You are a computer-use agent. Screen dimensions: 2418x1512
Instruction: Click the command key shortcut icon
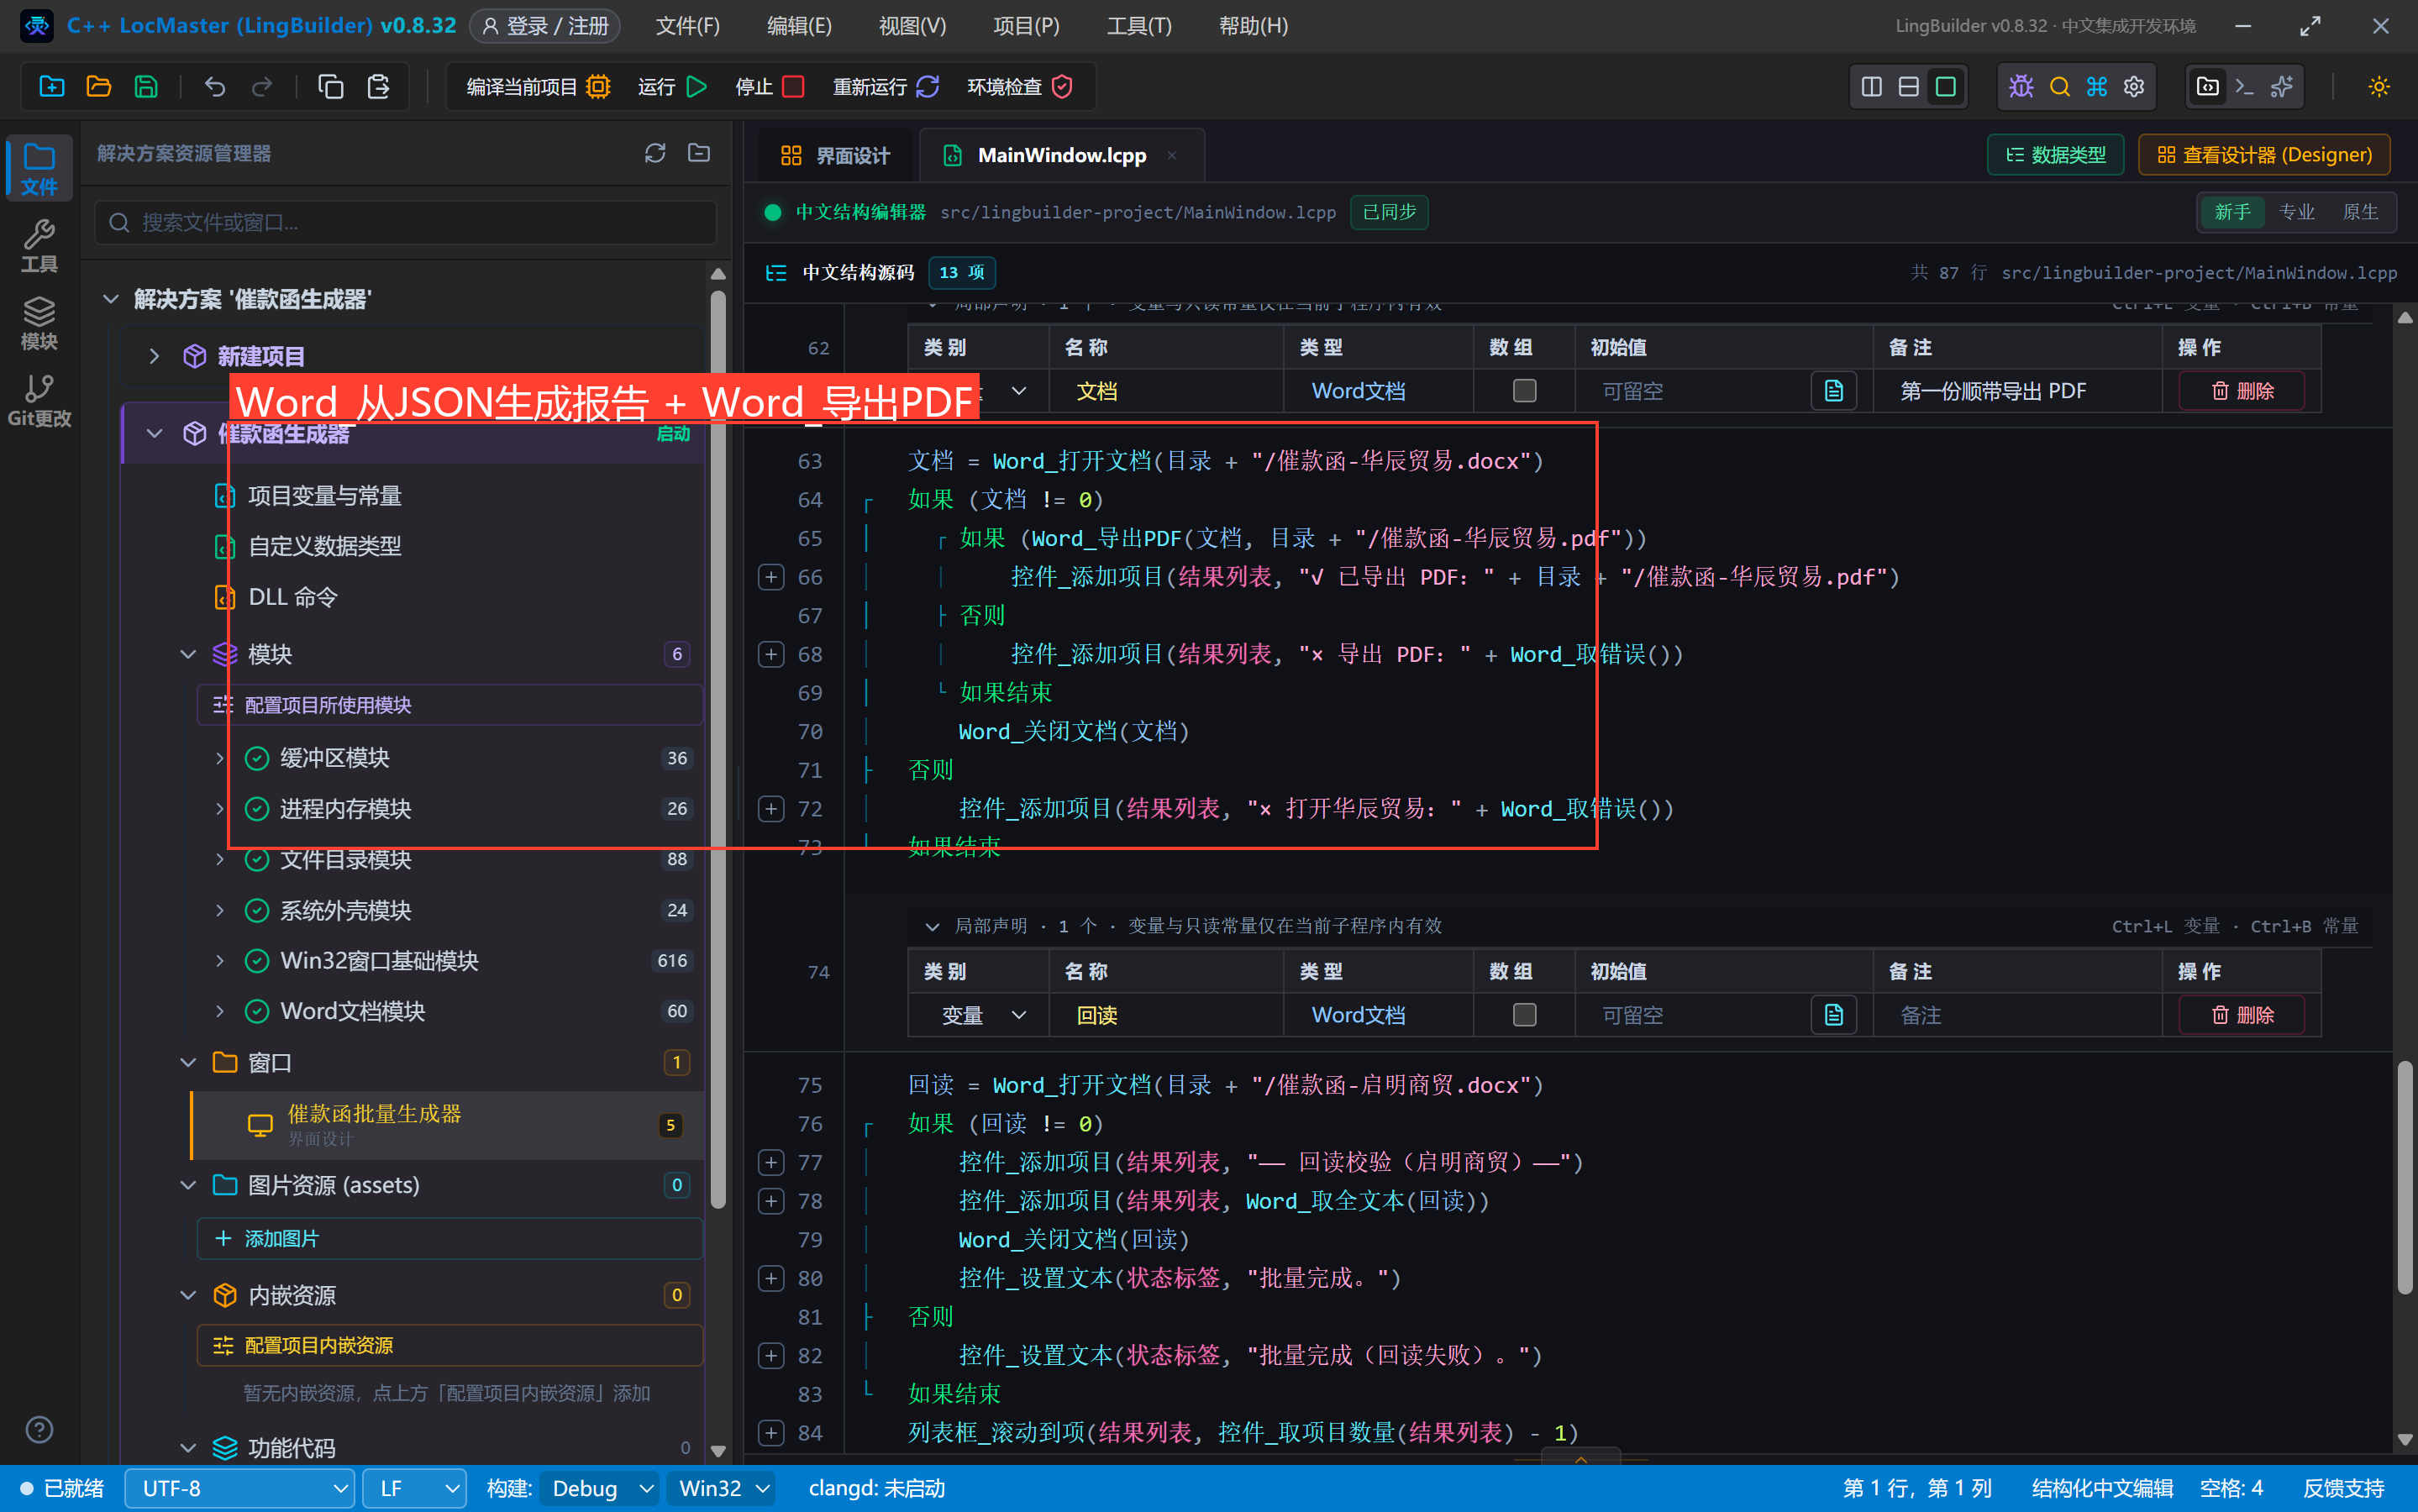pos(2096,87)
